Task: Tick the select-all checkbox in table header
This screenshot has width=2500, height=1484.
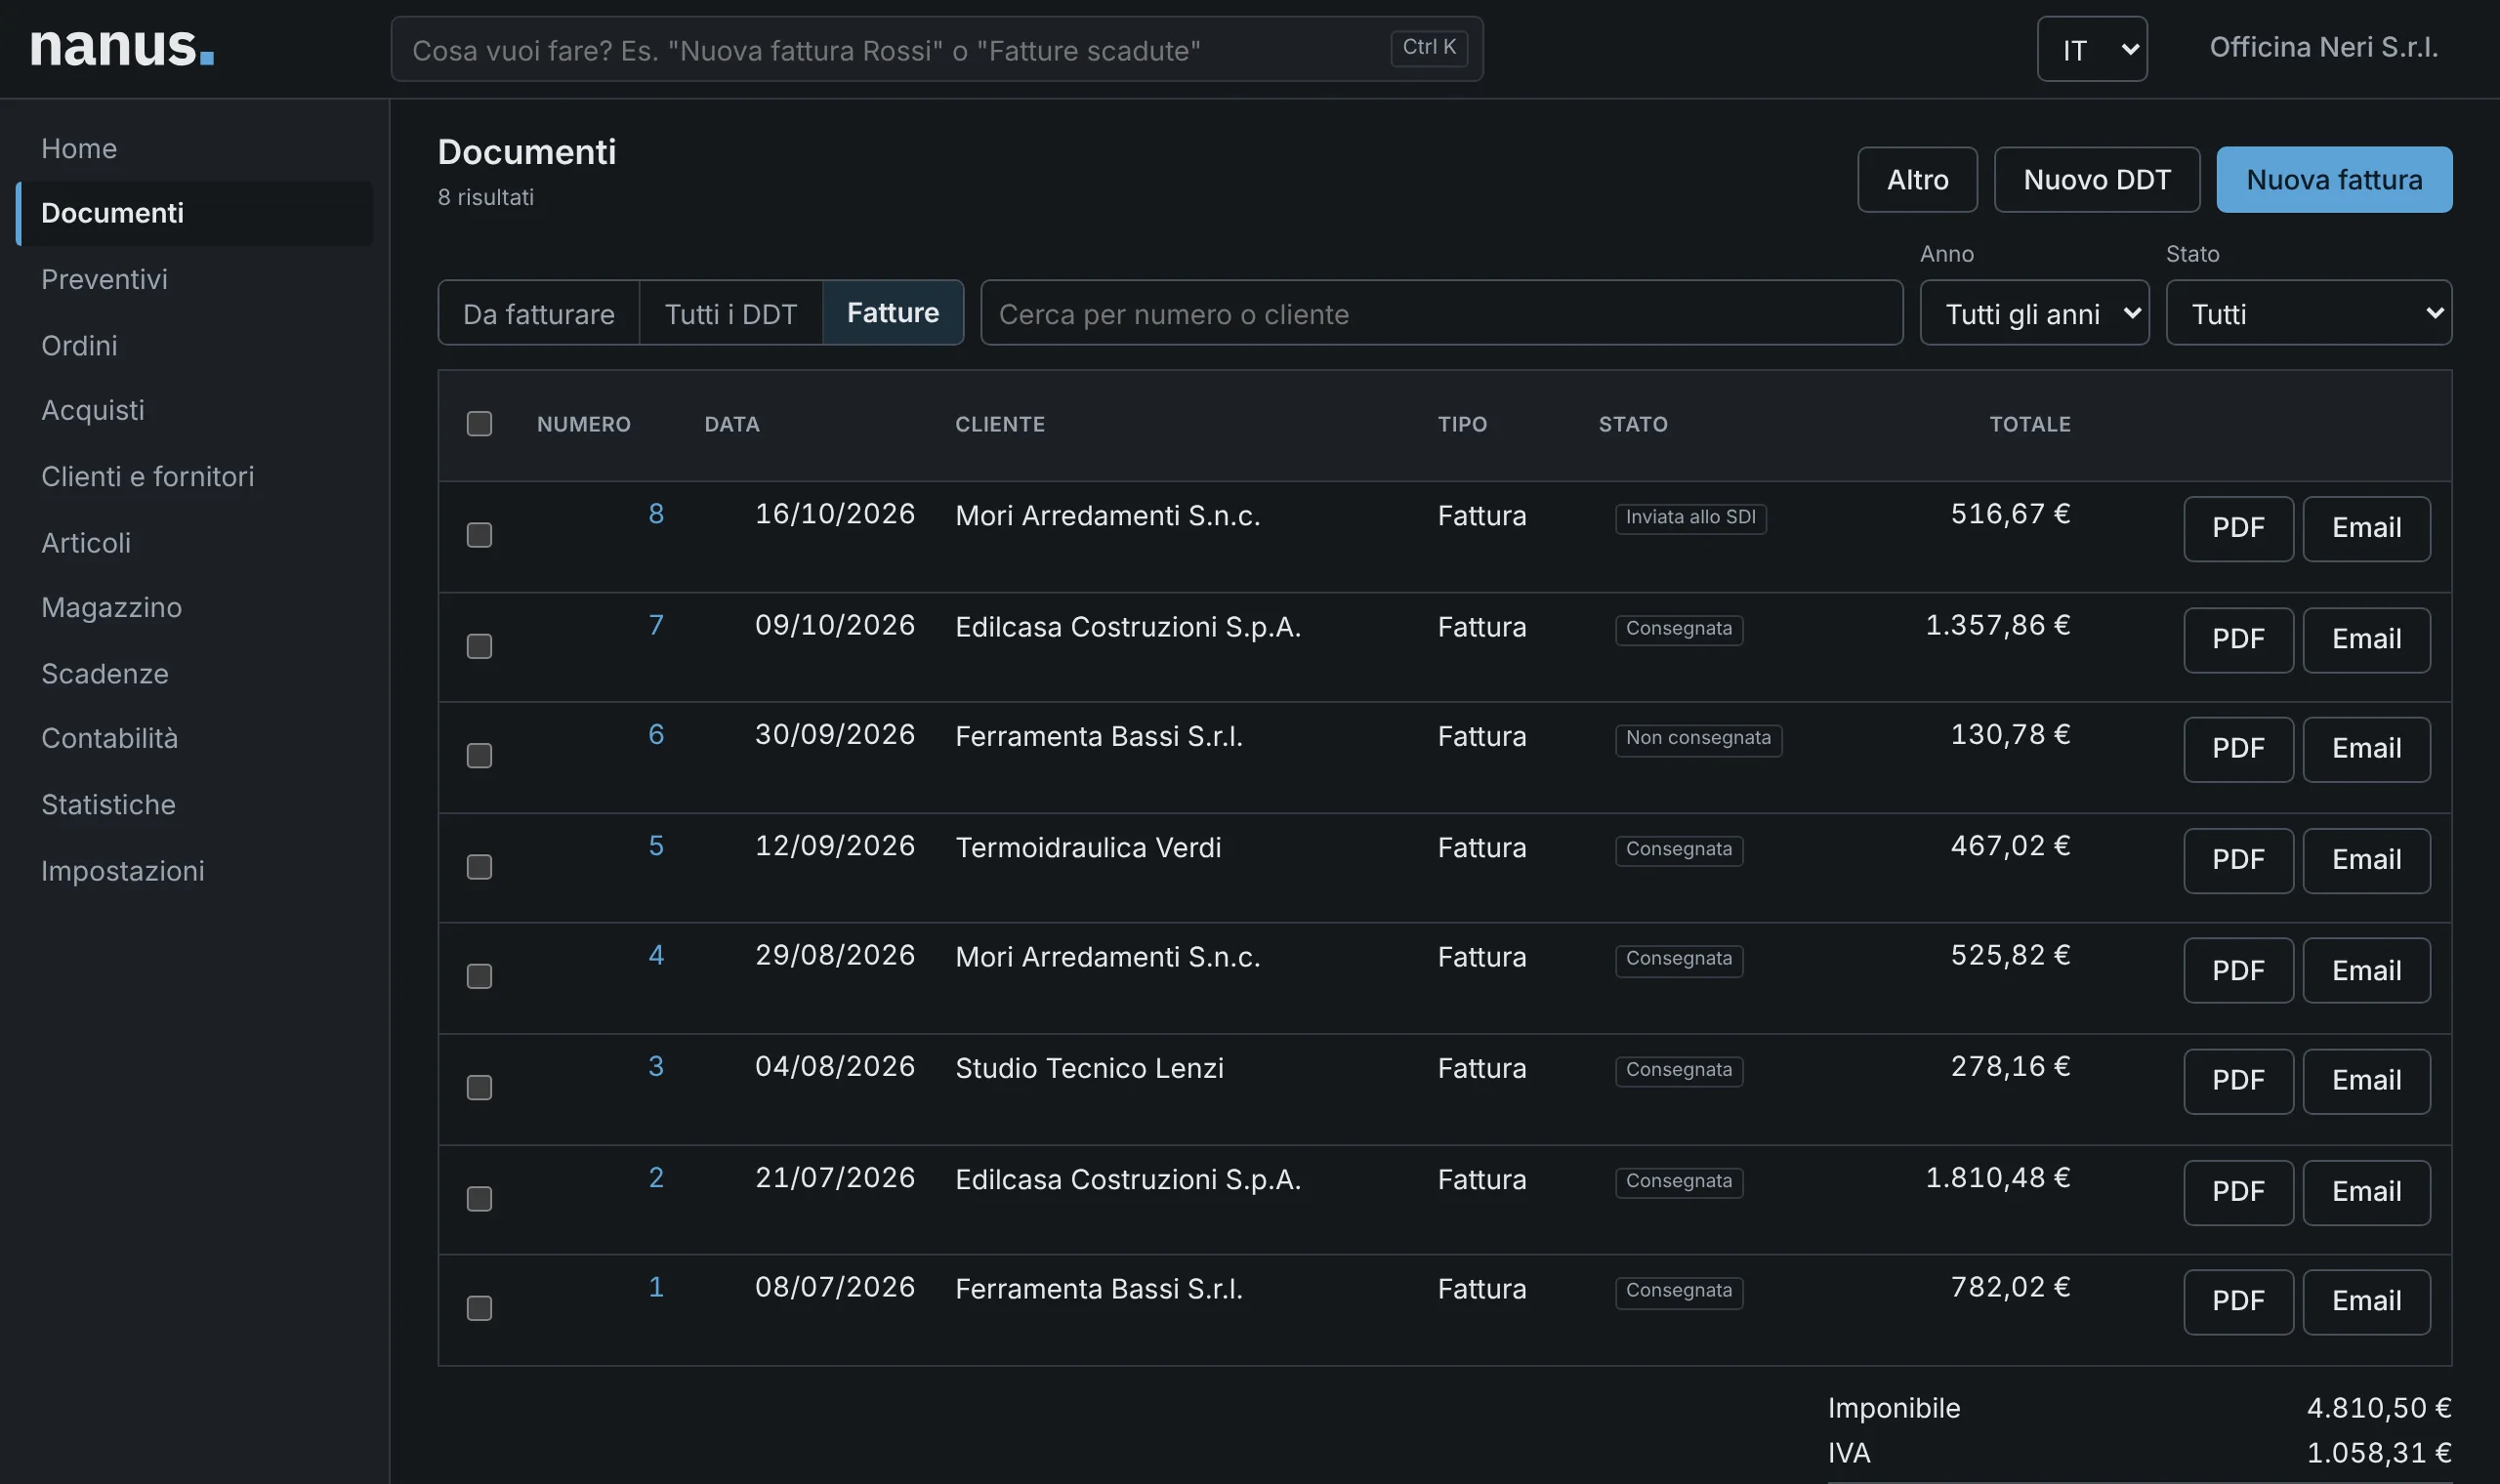Action: click(x=479, y=424)
